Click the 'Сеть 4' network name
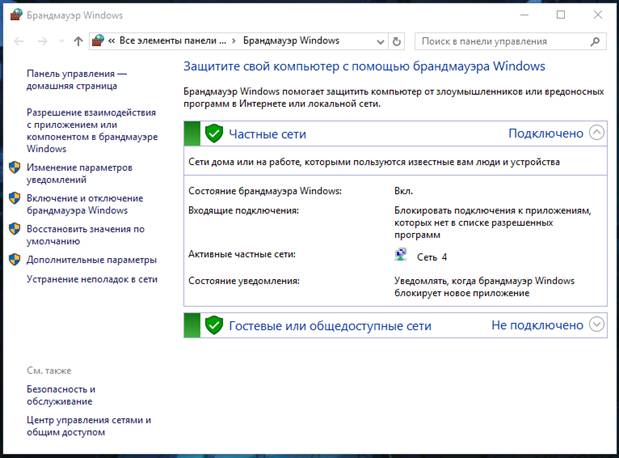Screen dimensions: 619x458 pos(432,257)
